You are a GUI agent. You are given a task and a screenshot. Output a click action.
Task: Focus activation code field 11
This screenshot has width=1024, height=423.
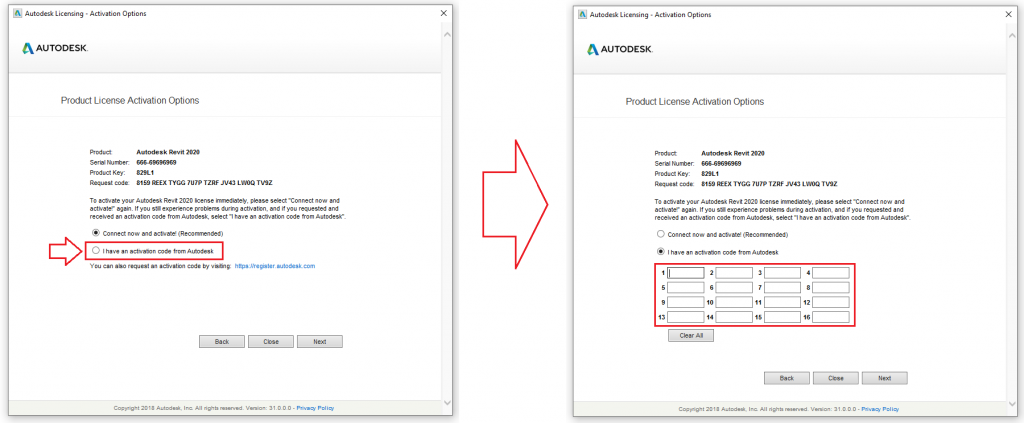[x=782, y=302]
